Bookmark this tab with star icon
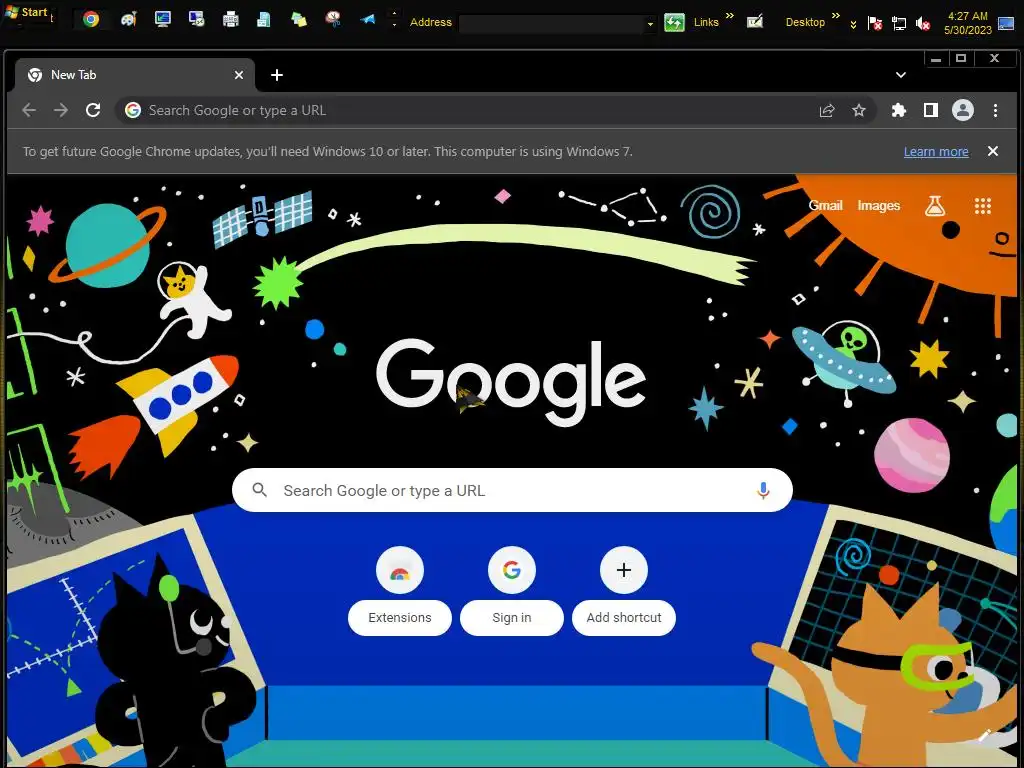The height and width of the screenshot is (768, 1024). (x=859, y=110)
